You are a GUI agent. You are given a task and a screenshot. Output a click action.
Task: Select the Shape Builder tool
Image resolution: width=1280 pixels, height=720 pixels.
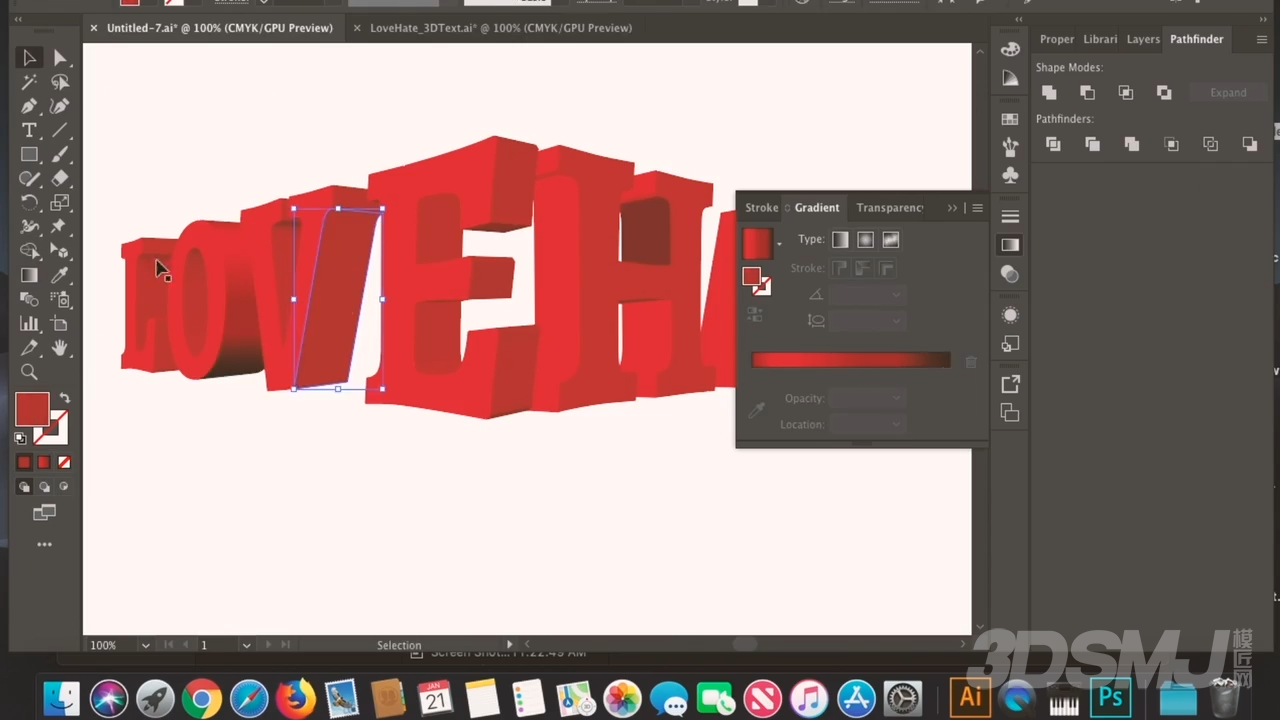(29, 251)
